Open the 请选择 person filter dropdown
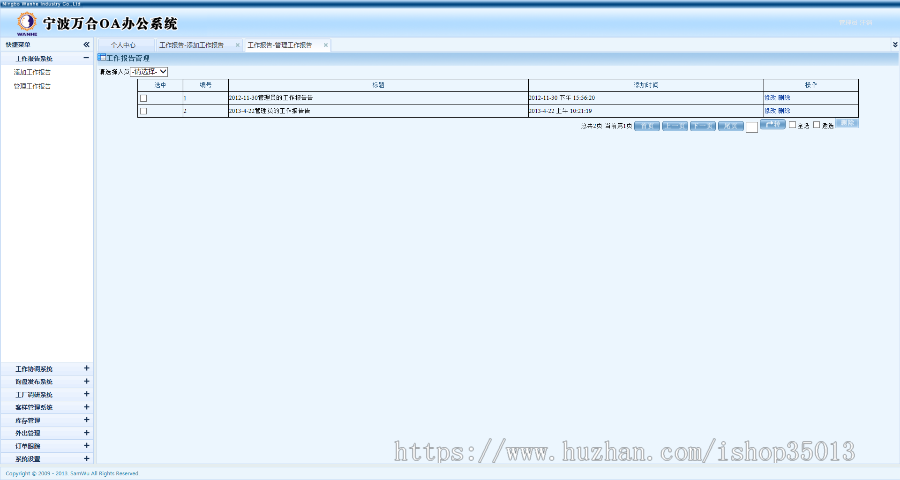Image resolution: width=900 pixels, height=480 pixels. [149, 72]
